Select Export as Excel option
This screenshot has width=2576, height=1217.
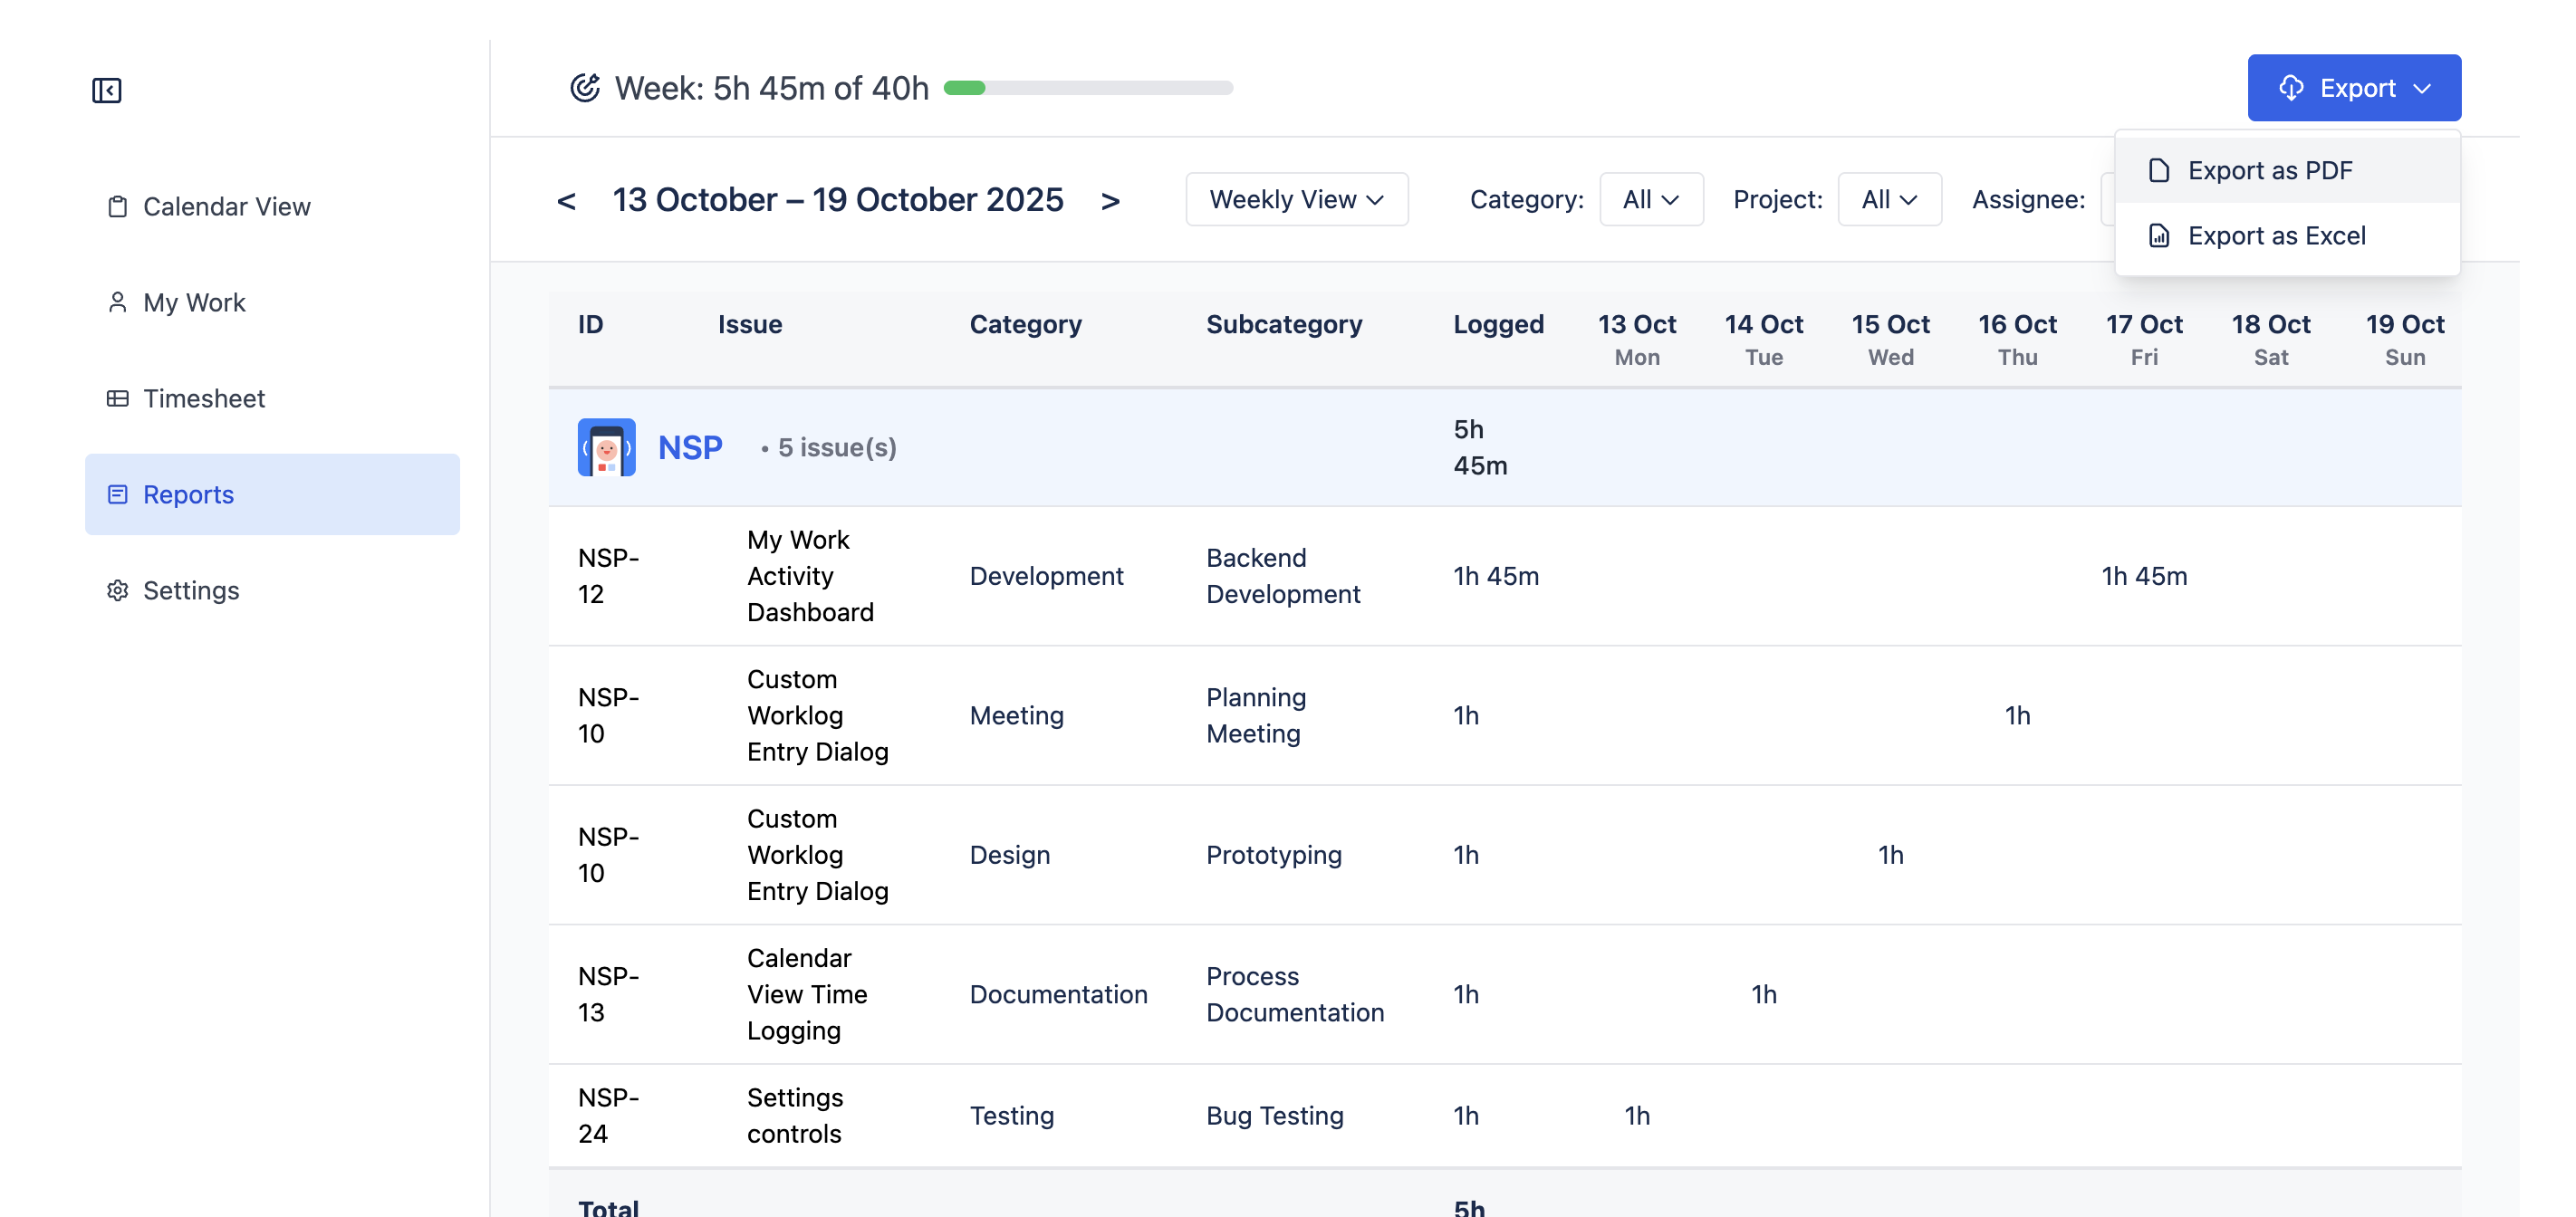[2275, 236]
